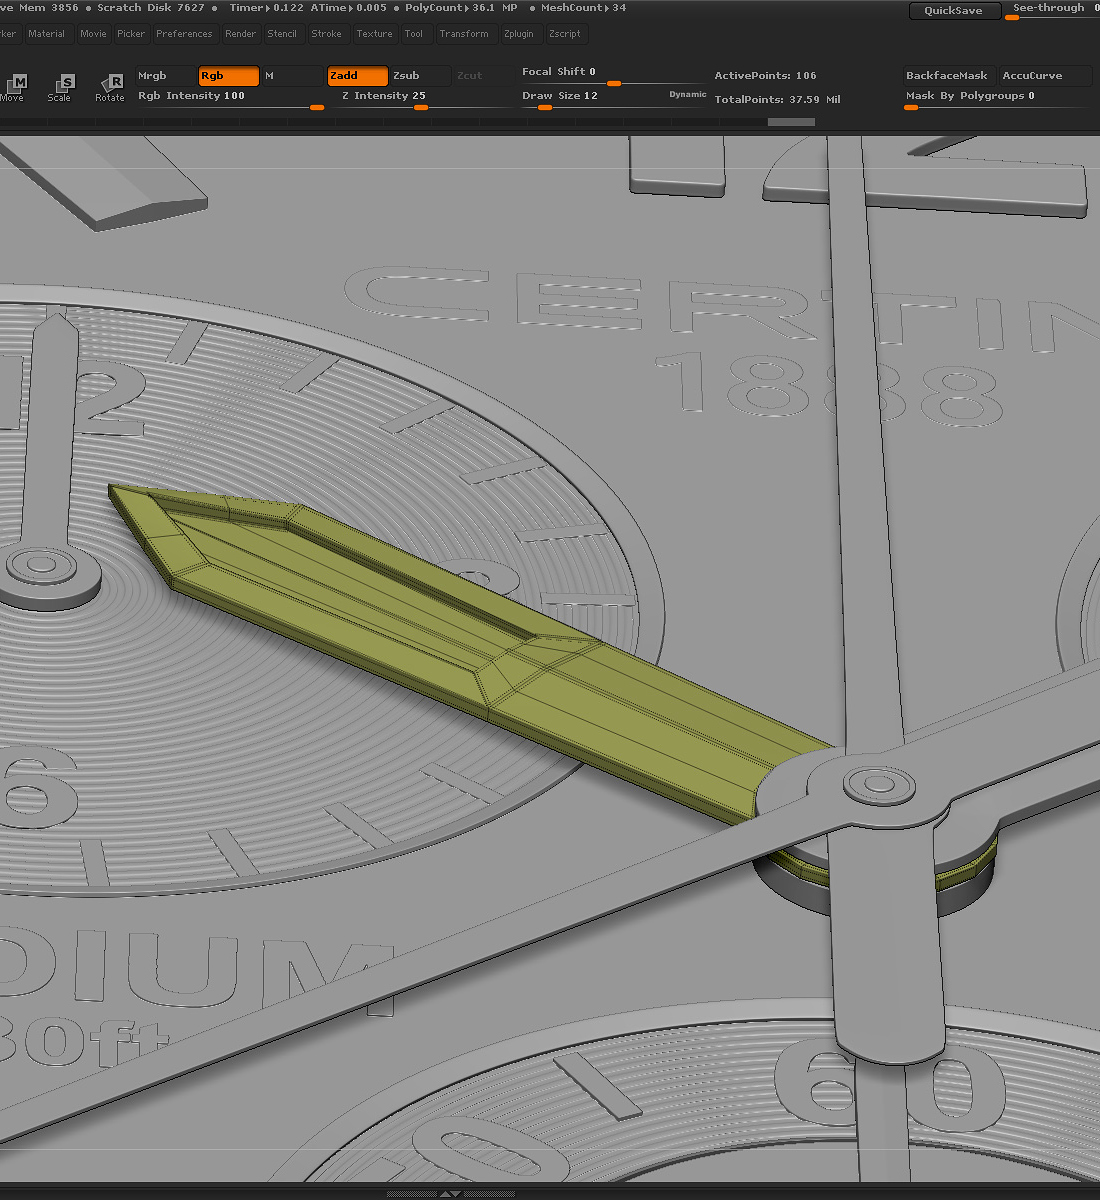Disable Zadd sculpting mode
1100x1200 pixels.
[x=357, y=76]
